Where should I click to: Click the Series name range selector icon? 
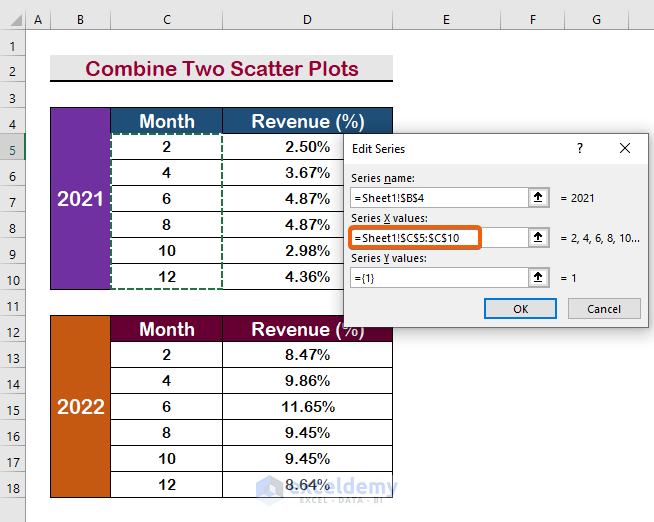pos(539,198)
